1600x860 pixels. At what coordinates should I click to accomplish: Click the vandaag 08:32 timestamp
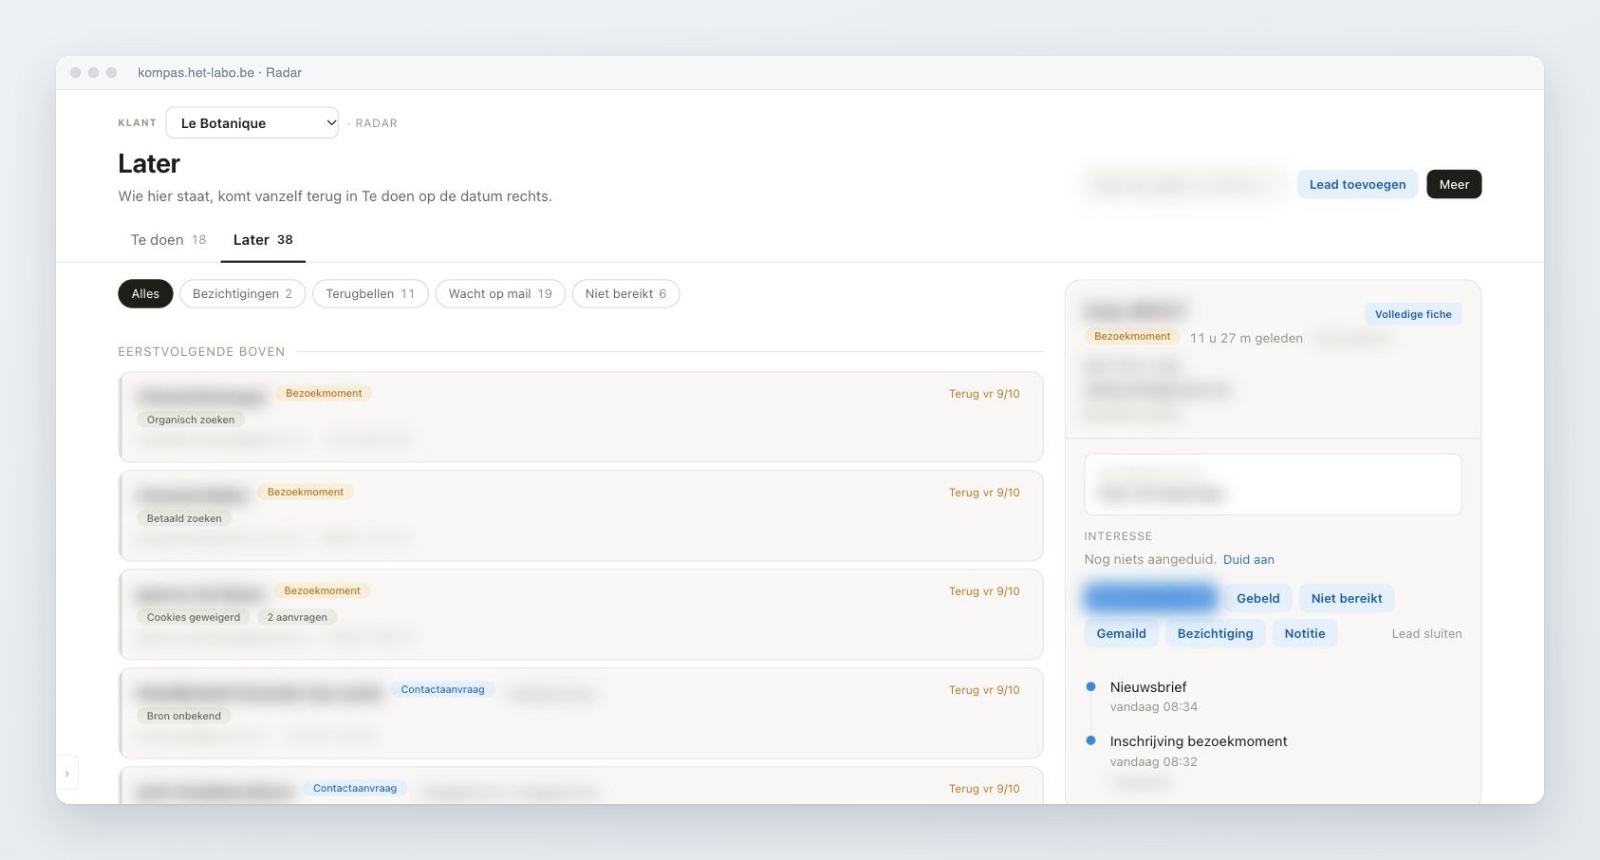[x=1153, y=762]
